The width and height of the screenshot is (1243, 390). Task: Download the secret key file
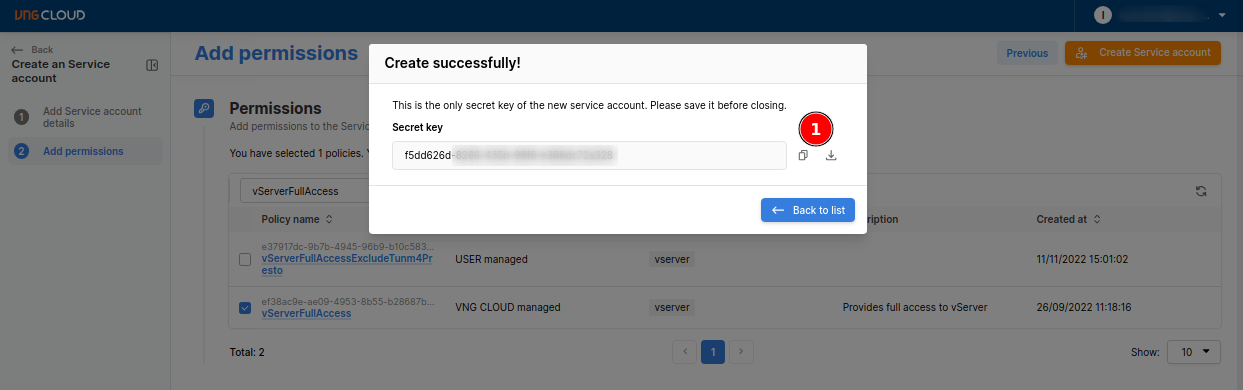pyautogui.click(x=831, y=156)
